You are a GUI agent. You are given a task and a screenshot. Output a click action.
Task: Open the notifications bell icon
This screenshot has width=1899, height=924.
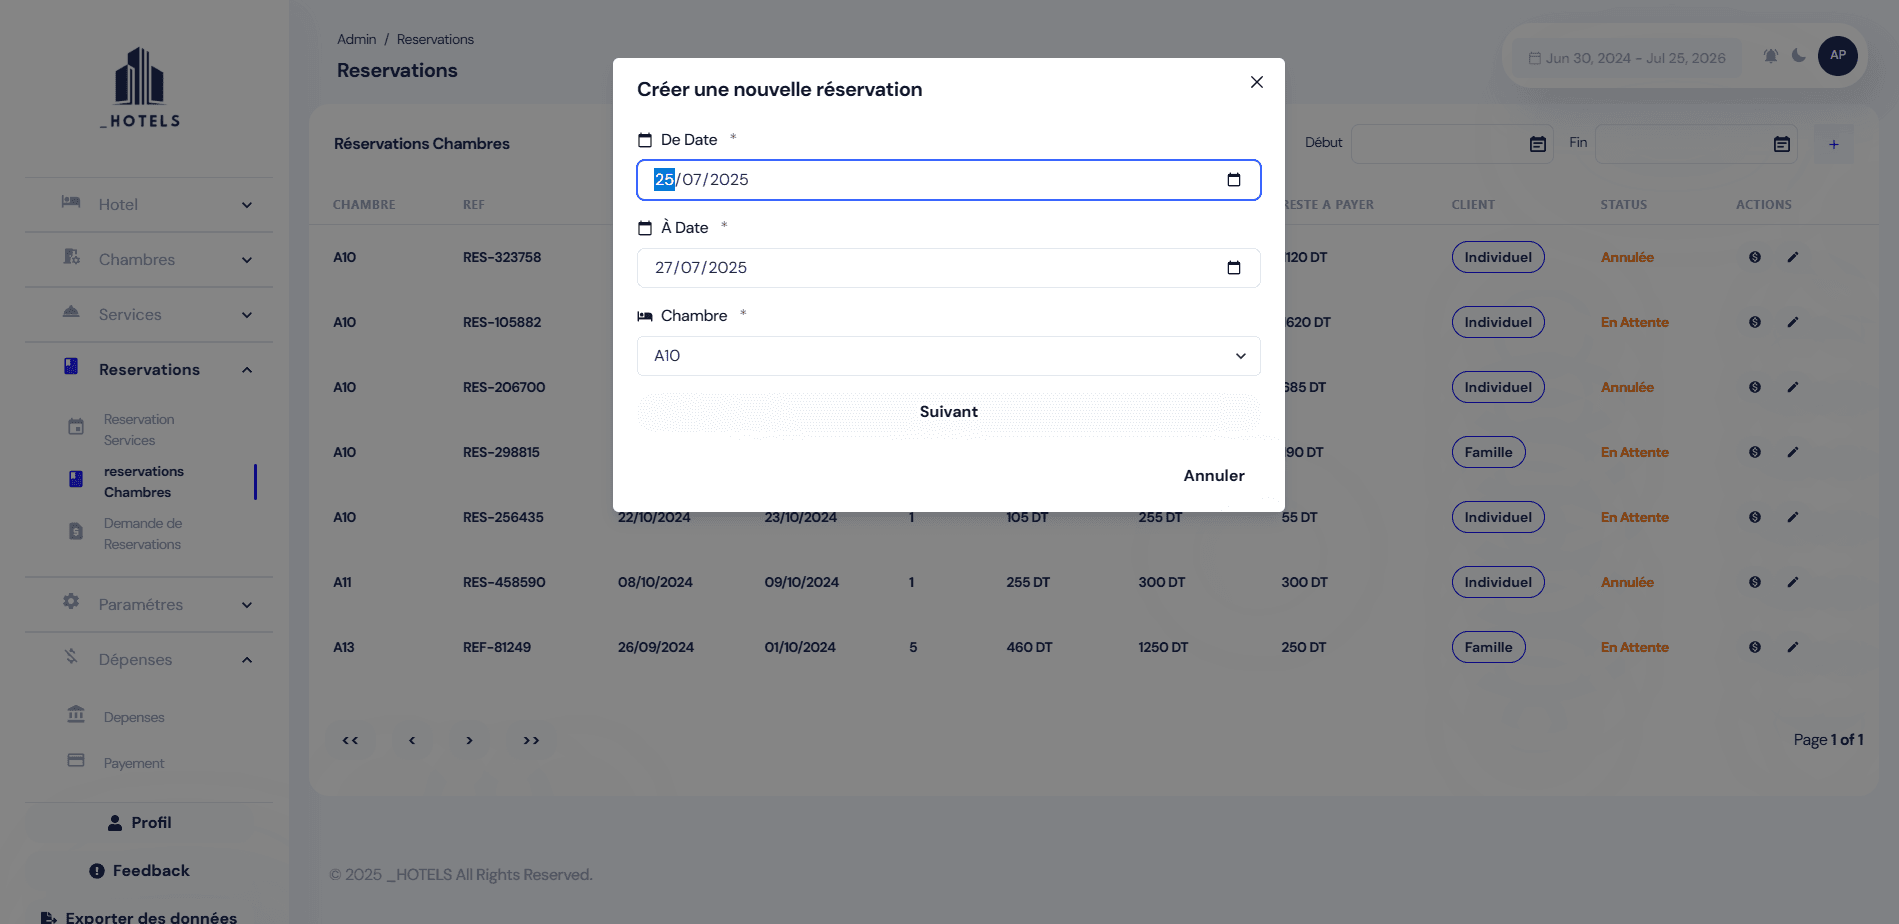(1770, 56)
